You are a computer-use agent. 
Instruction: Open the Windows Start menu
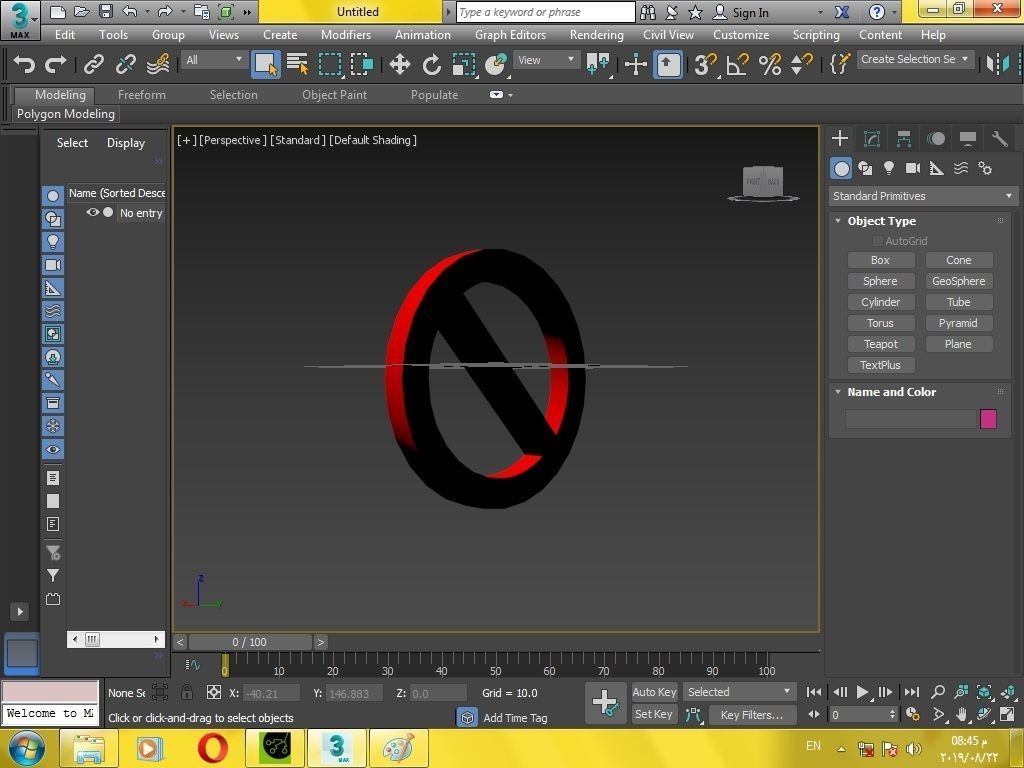click(24, 748)
